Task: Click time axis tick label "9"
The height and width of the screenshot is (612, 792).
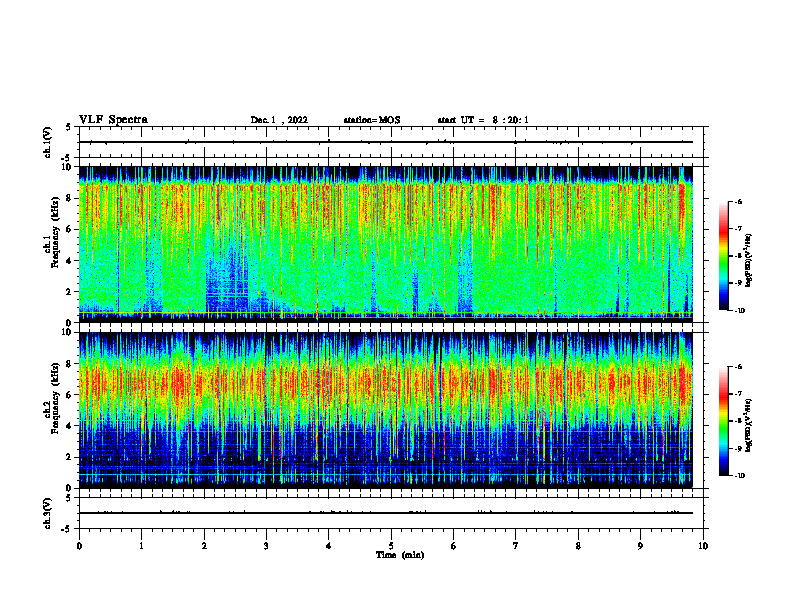Action: 640,546
